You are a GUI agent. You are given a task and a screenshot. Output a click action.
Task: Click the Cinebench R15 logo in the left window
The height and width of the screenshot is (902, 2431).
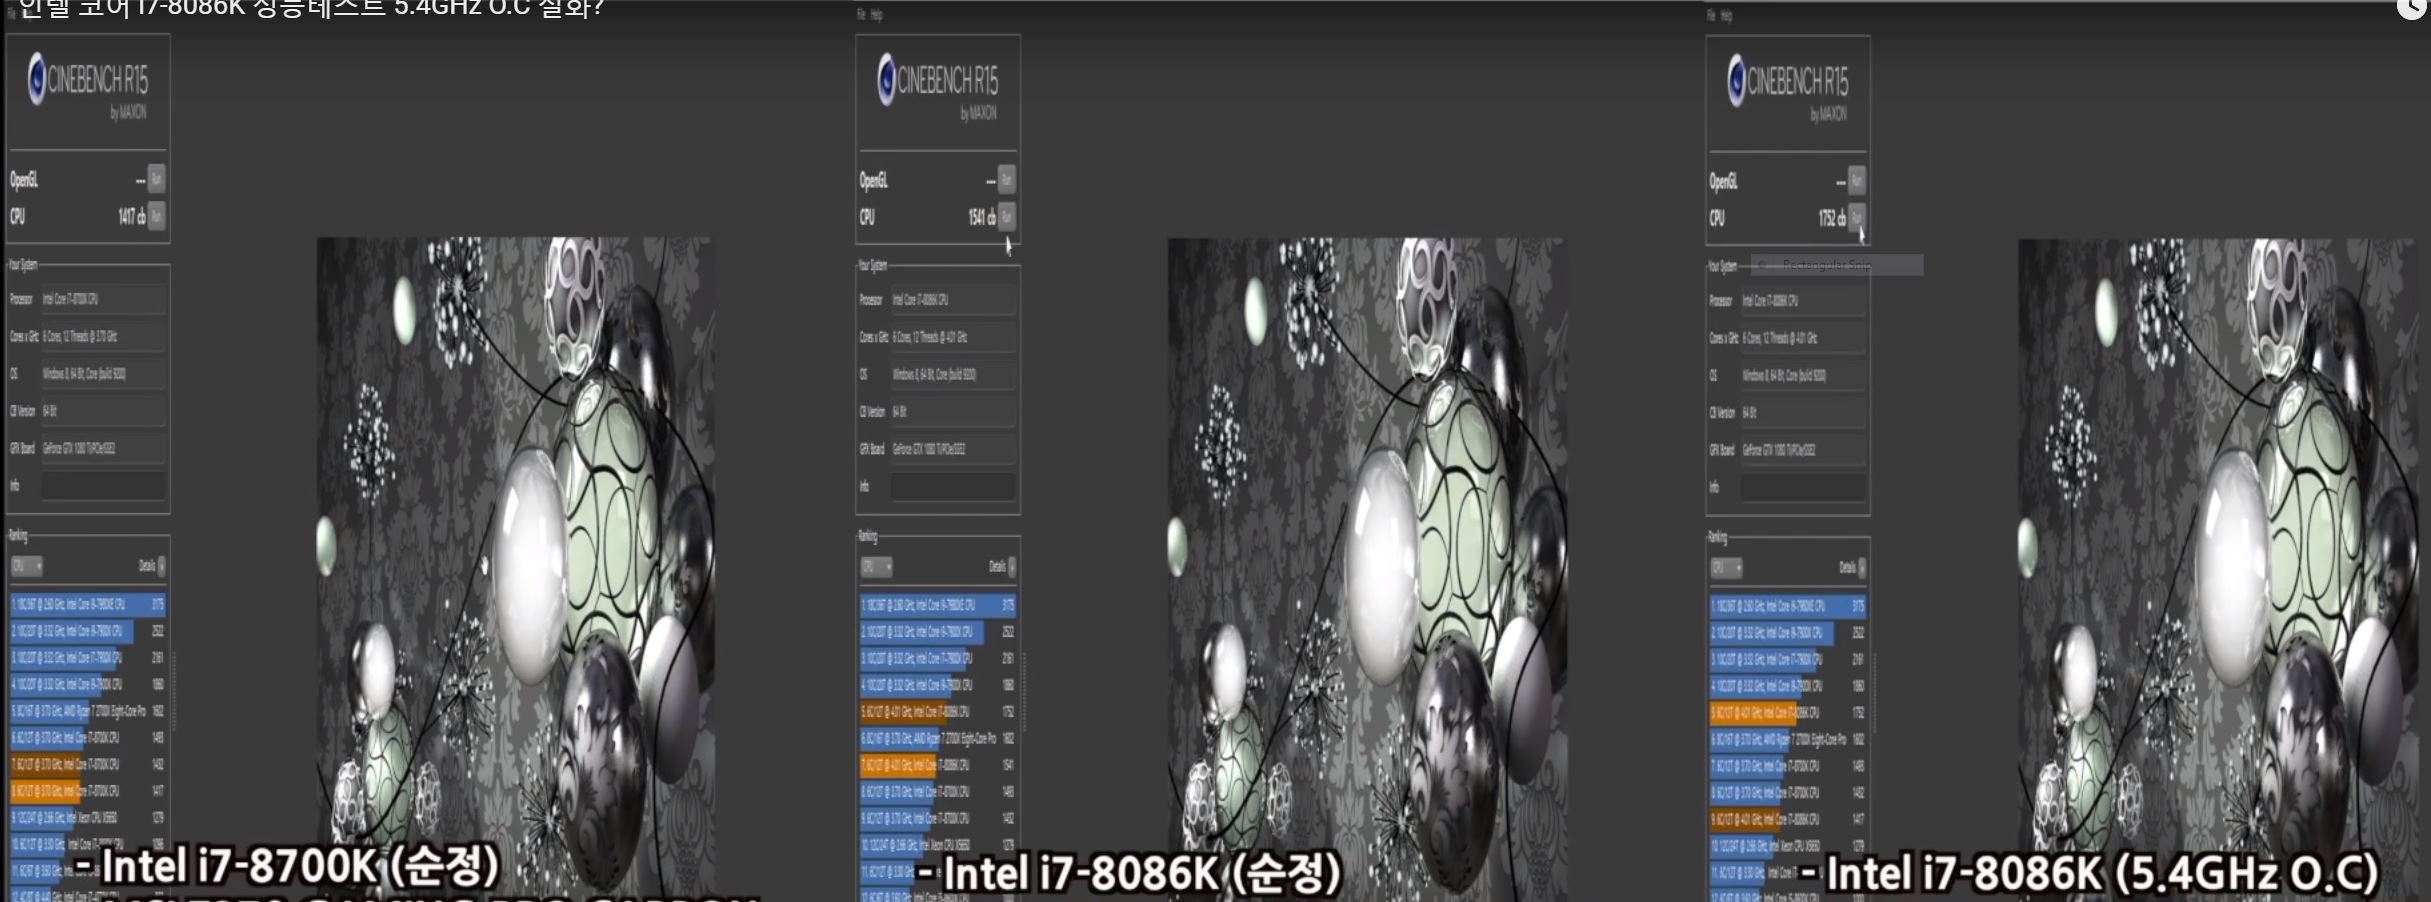pyautogui.click(x=88, y=85)
